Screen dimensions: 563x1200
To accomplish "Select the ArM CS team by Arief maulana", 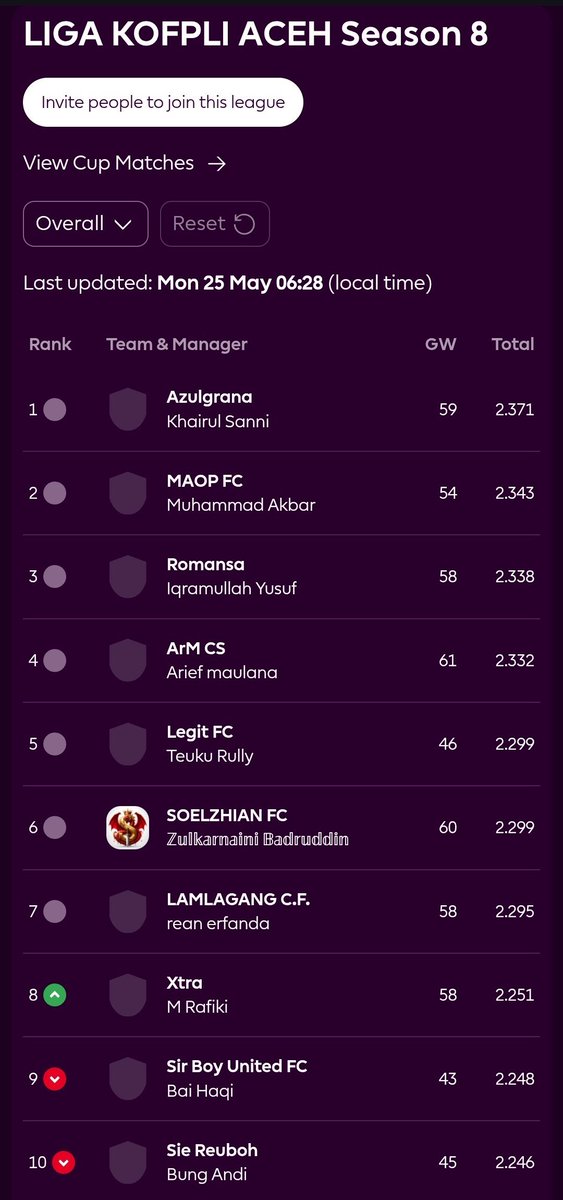I will (x=281, y=660).
